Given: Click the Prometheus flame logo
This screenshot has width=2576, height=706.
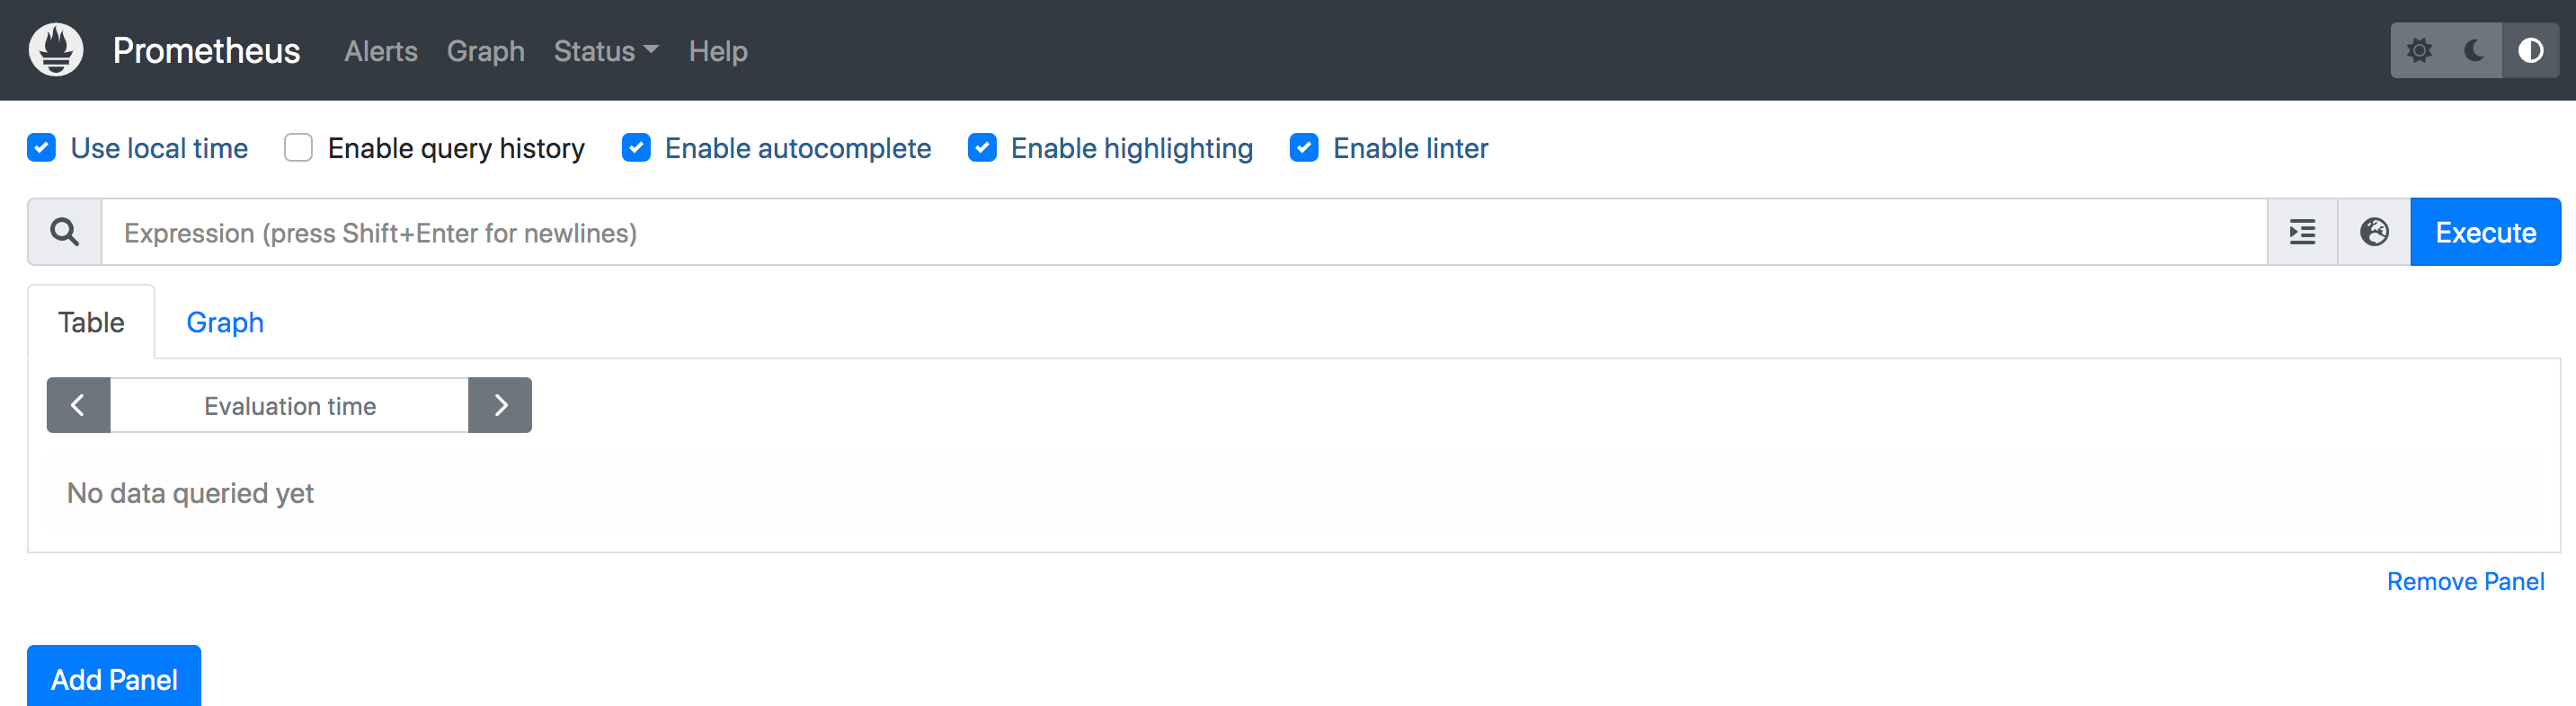Looking at the screenshot, I should [x=56, y=50].
